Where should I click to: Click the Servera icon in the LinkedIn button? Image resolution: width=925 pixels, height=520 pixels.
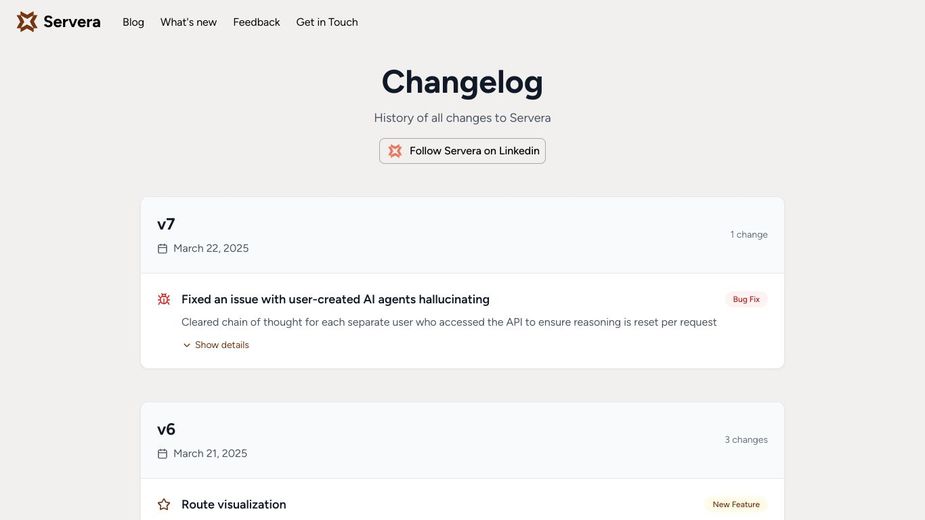(395, 151)
